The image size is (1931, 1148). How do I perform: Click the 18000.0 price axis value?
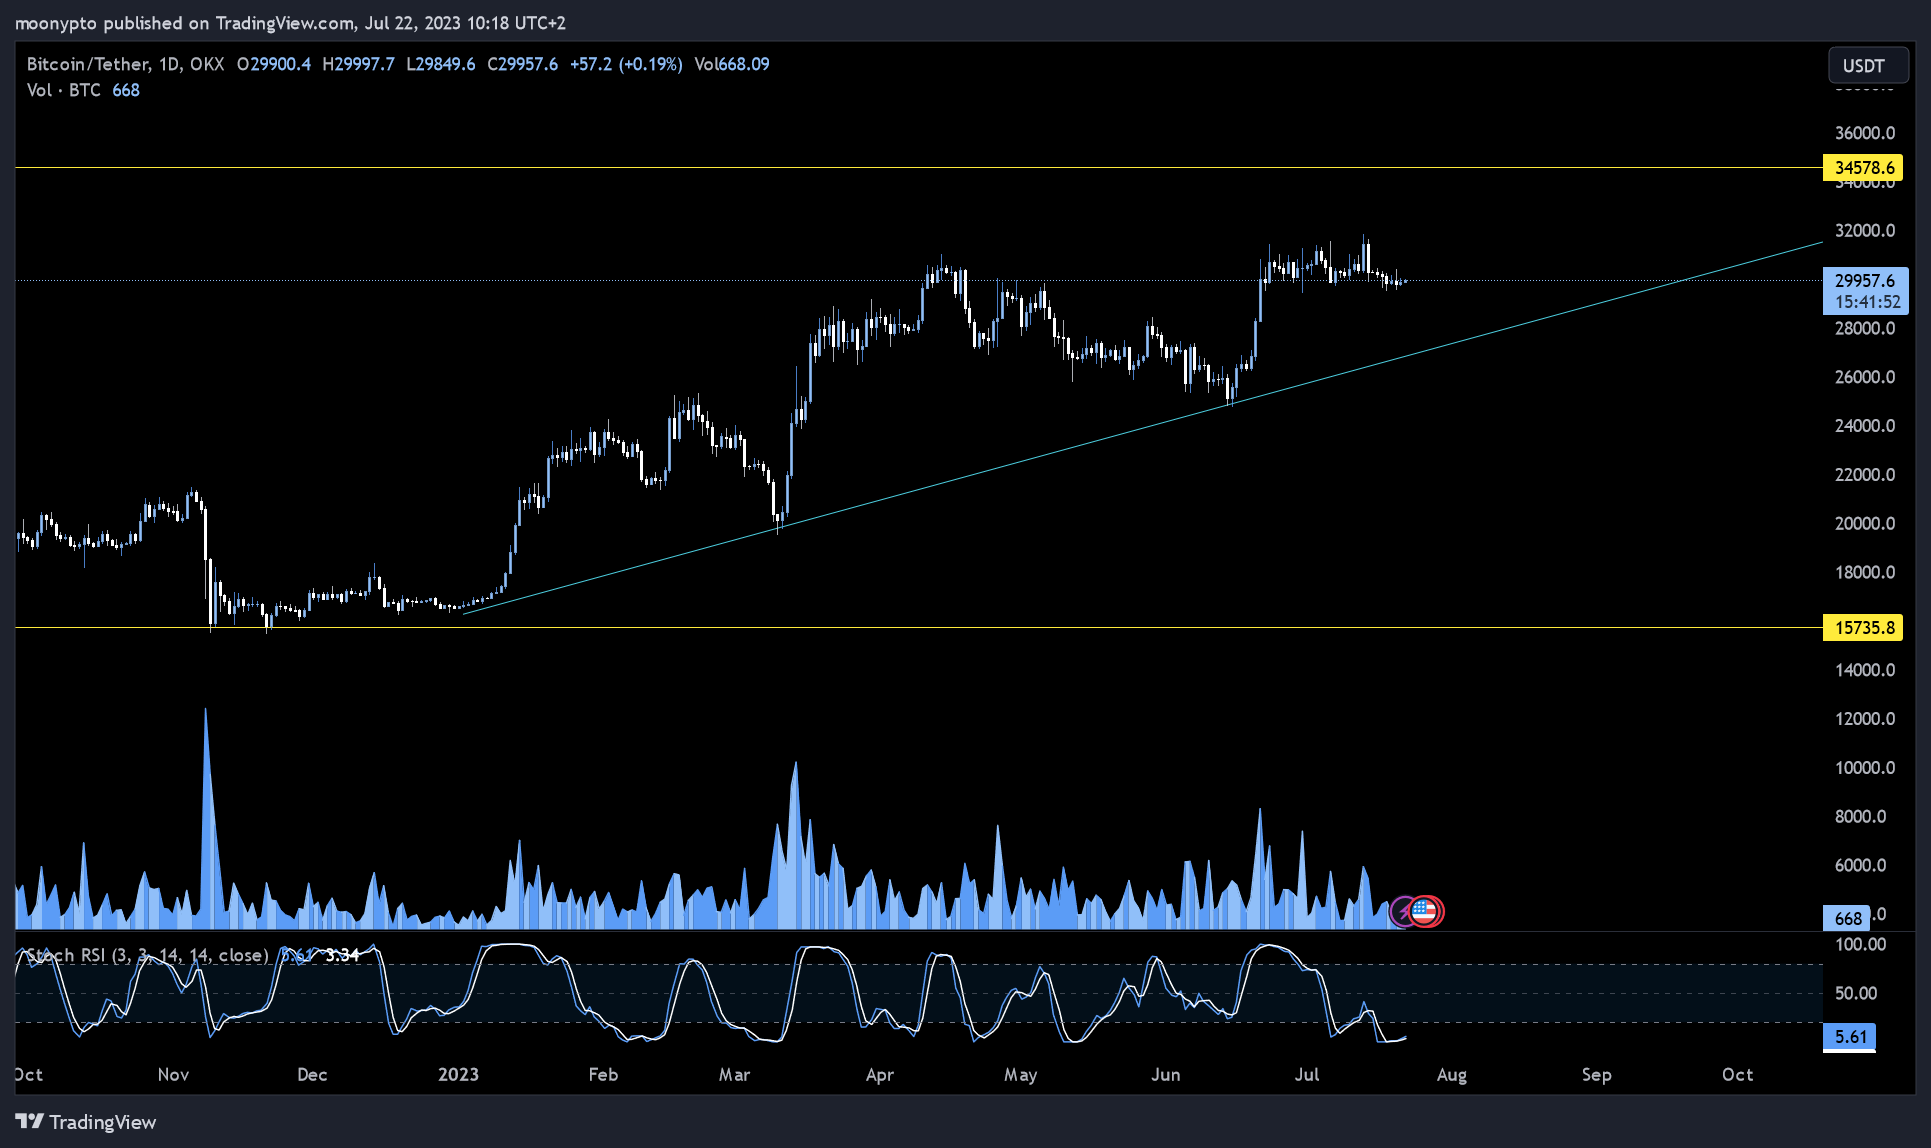point(1865,573)
